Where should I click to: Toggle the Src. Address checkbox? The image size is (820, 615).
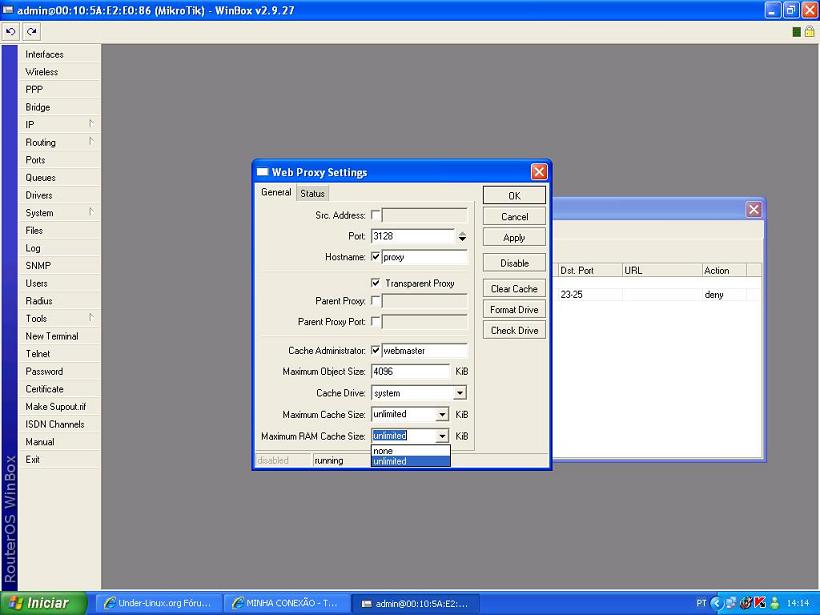(x=375, y=215)
